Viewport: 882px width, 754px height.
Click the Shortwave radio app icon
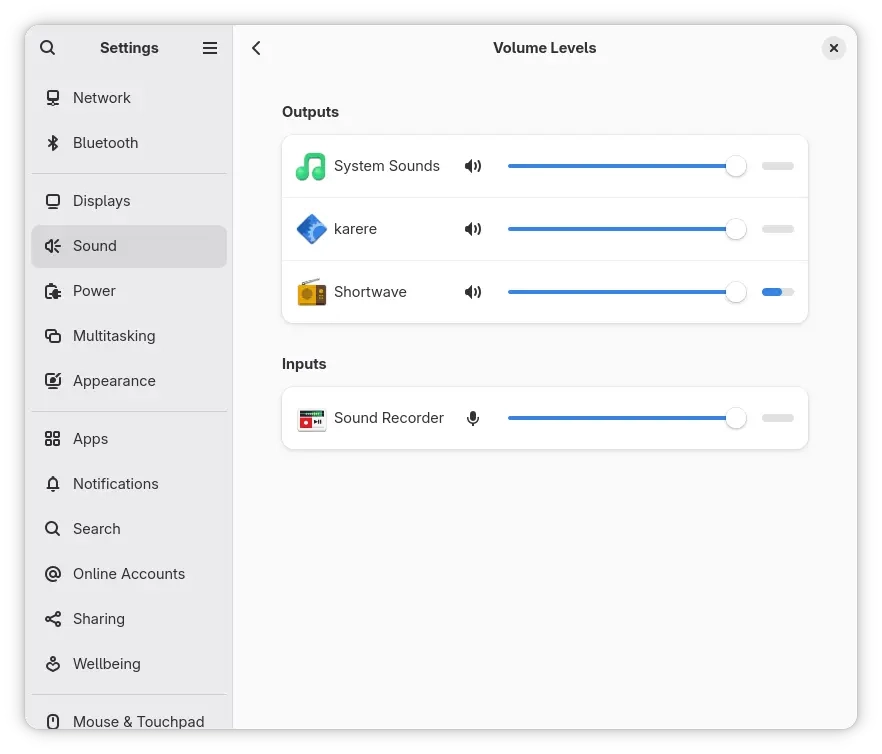(x=311, y=292)
